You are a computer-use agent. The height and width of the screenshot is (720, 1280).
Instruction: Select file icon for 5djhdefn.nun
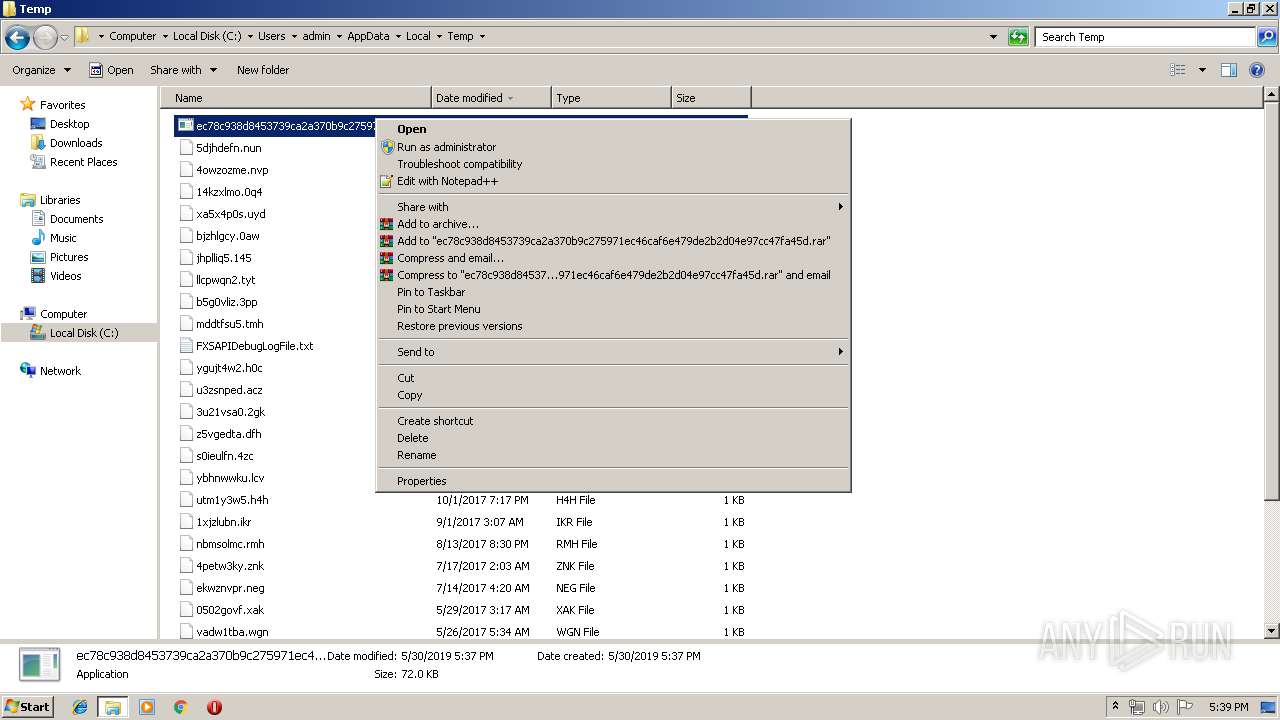point(186,148)
